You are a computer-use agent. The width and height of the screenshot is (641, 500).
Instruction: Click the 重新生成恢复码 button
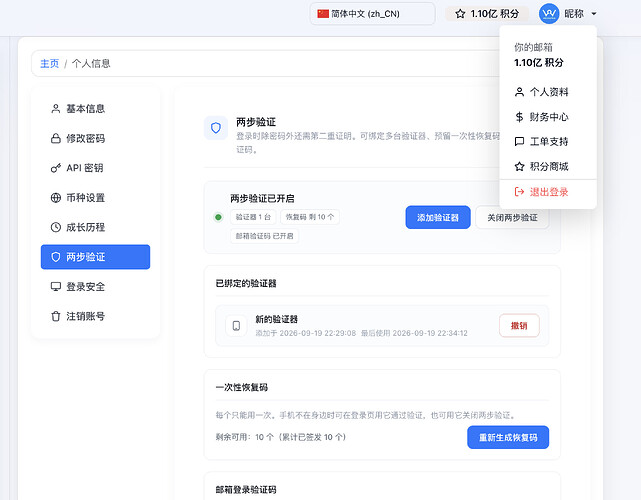point(508,437)
